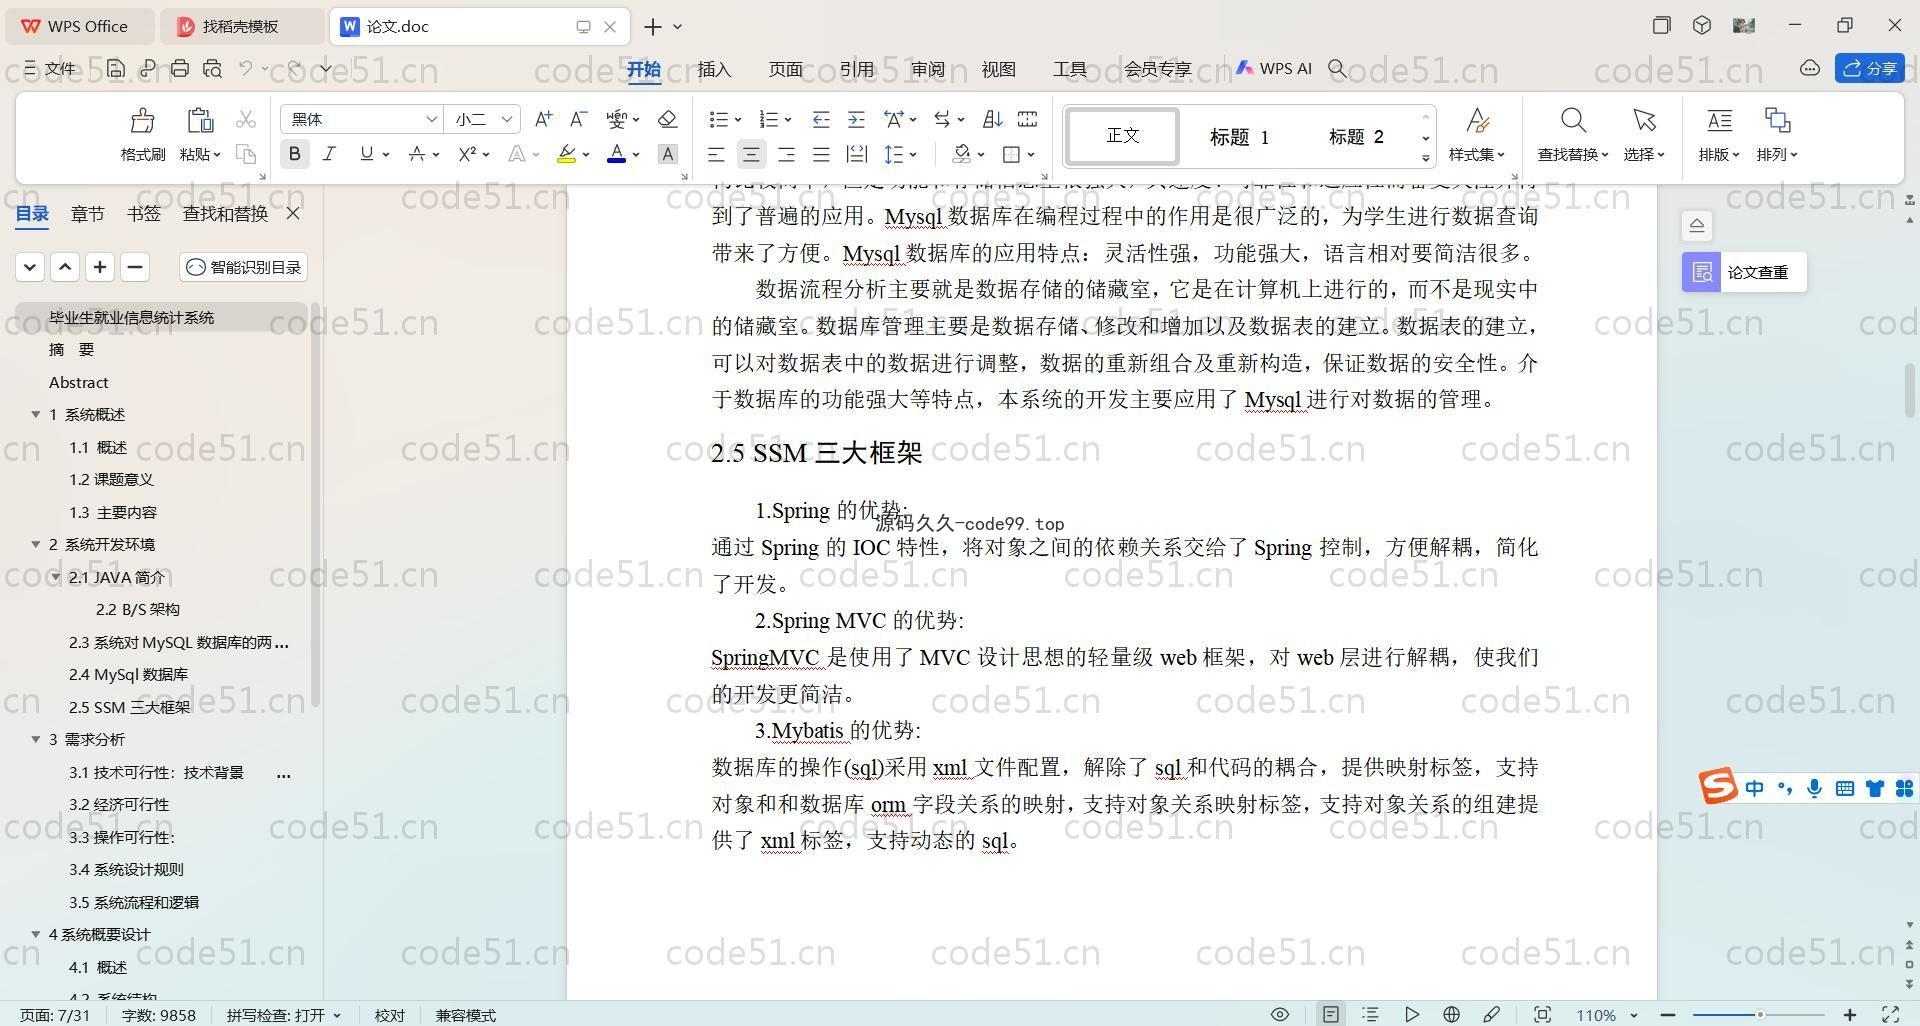The image size is (1920, 1026).
Task: Toggle page layout view in status bar
Action: [x=1331, y=1014]
